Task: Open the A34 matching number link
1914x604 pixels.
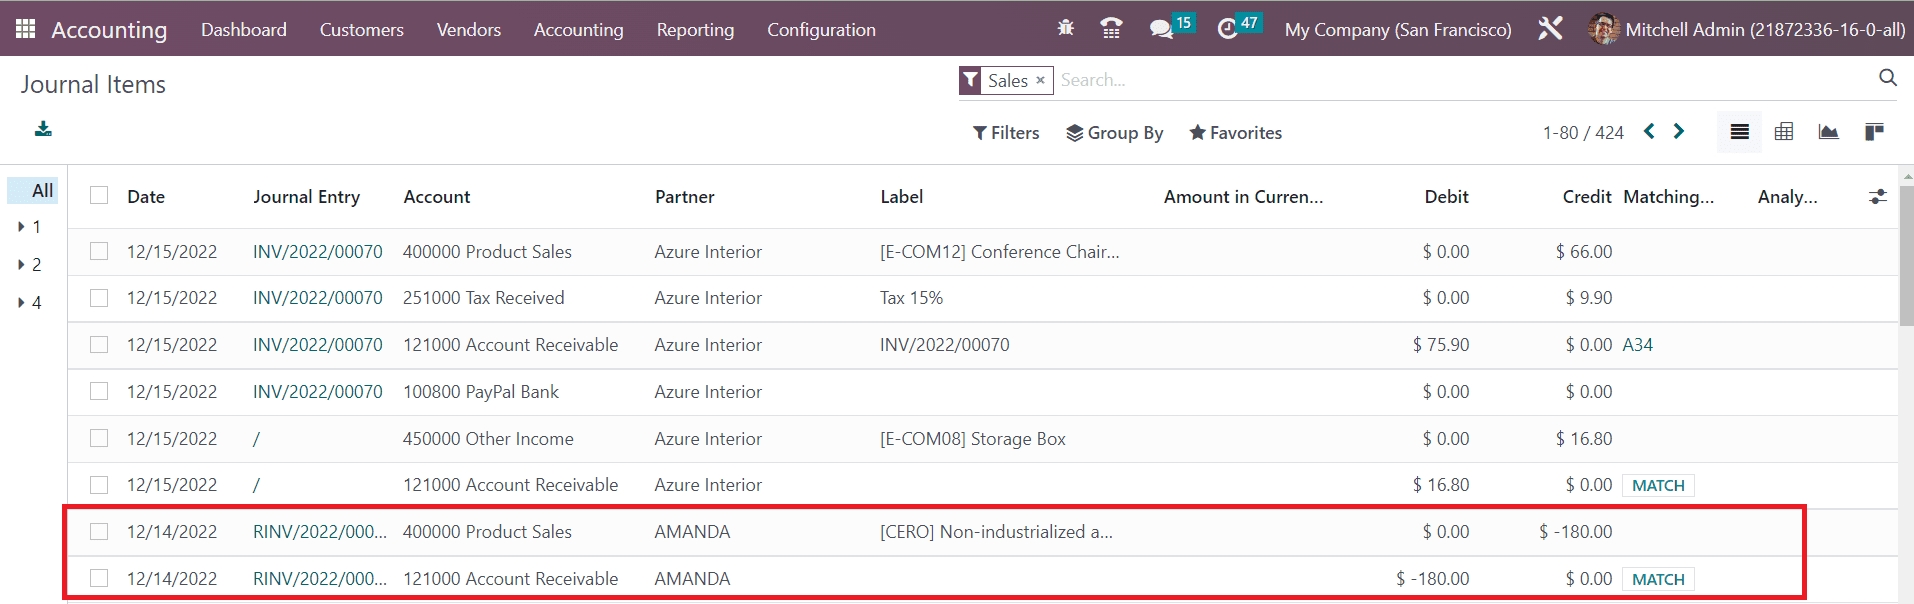Action: point(1637,345)
